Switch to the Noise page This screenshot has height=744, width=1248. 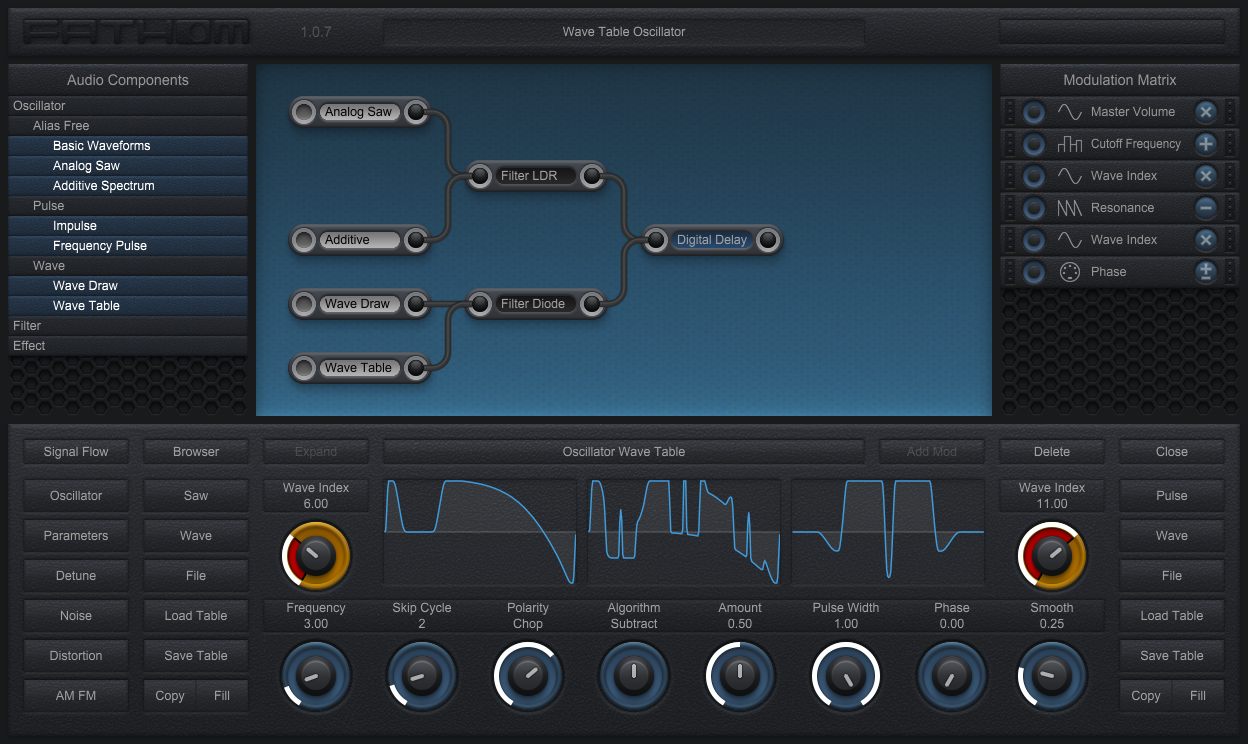click(76, 616)
